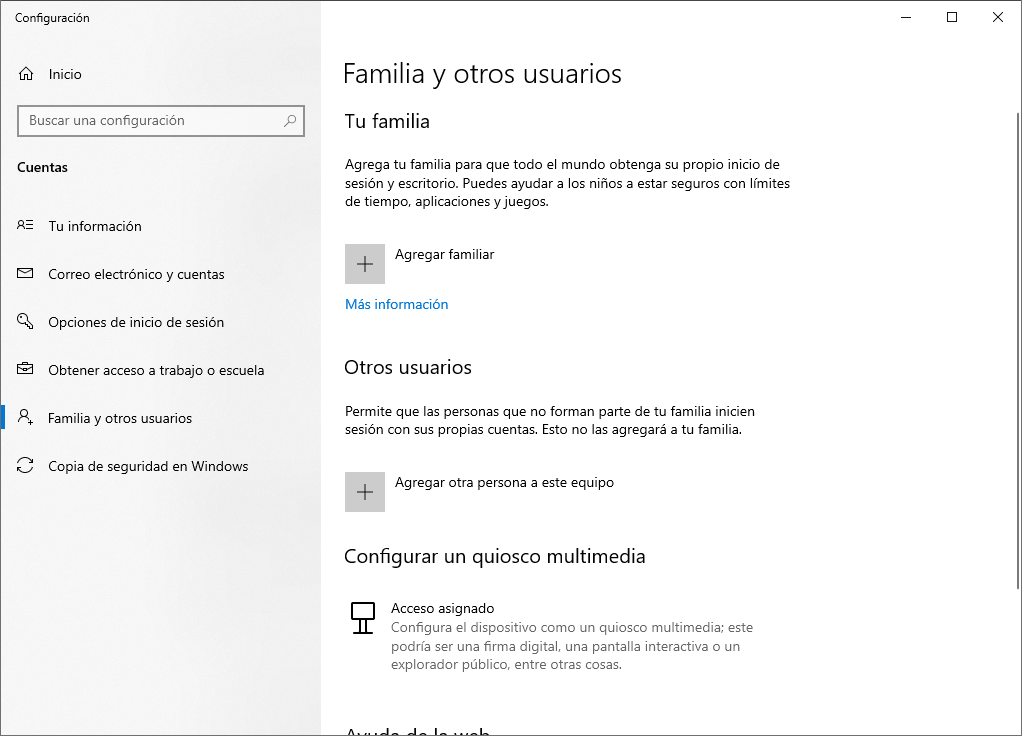Screen dimensions: 1022x736
Task: Click the Familia y otros usuarios person icon
Action: coord(26,418)
